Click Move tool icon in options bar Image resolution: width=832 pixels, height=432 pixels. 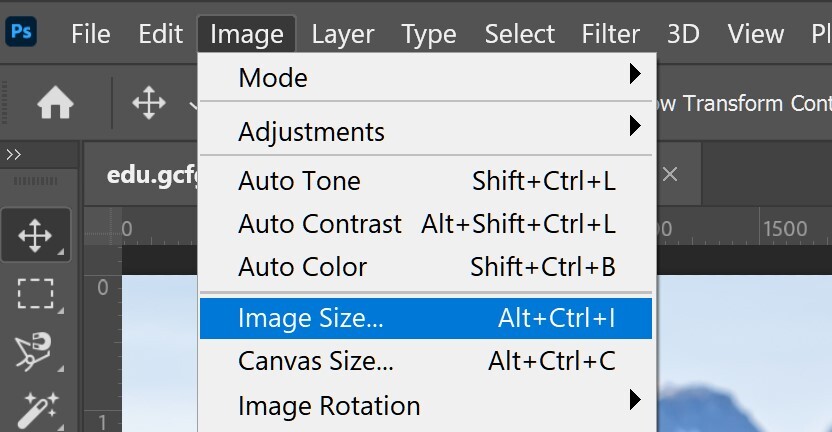pos(149,103)
